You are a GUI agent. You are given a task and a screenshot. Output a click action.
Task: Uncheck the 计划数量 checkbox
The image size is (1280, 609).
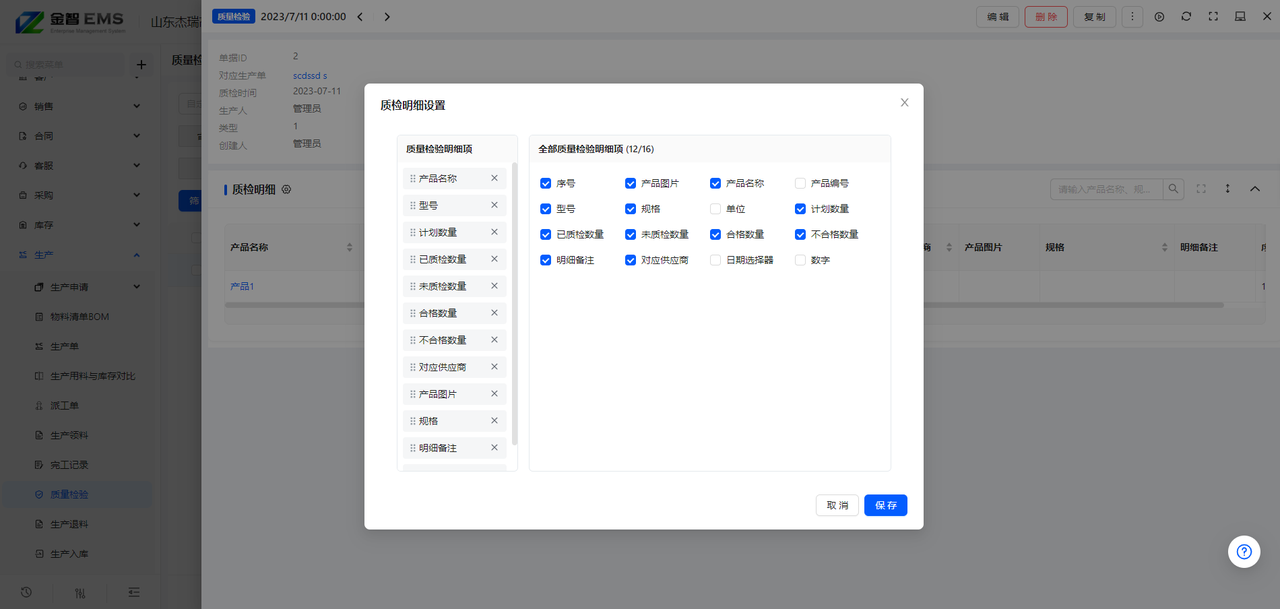(800, 209)
